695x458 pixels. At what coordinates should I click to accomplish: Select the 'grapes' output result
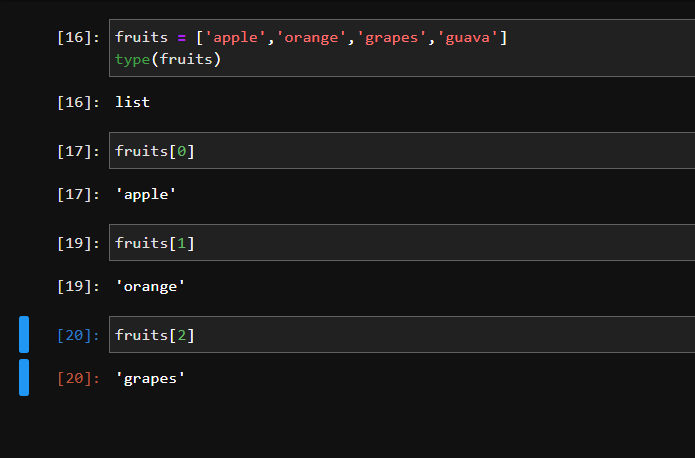pos(150,378)
